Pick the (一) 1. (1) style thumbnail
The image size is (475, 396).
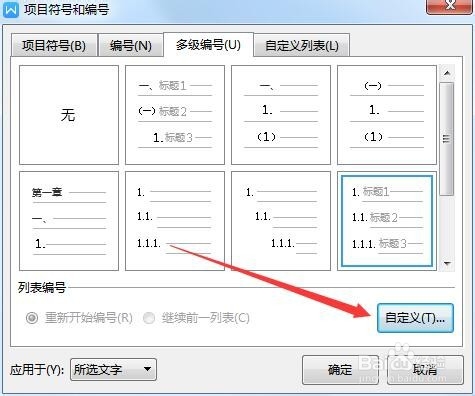pos(387,115)
